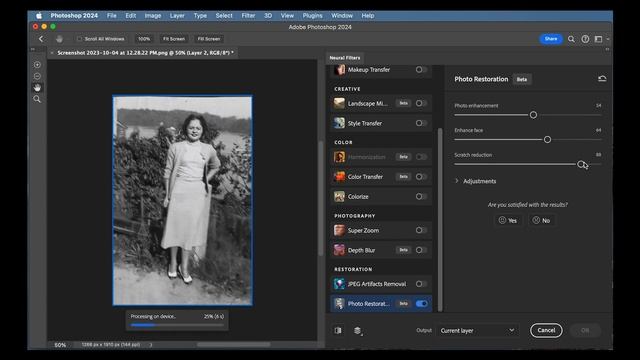The image size is (640, 360).
Task: Open the Plugins menu
Action: click(x=312, y=16)
